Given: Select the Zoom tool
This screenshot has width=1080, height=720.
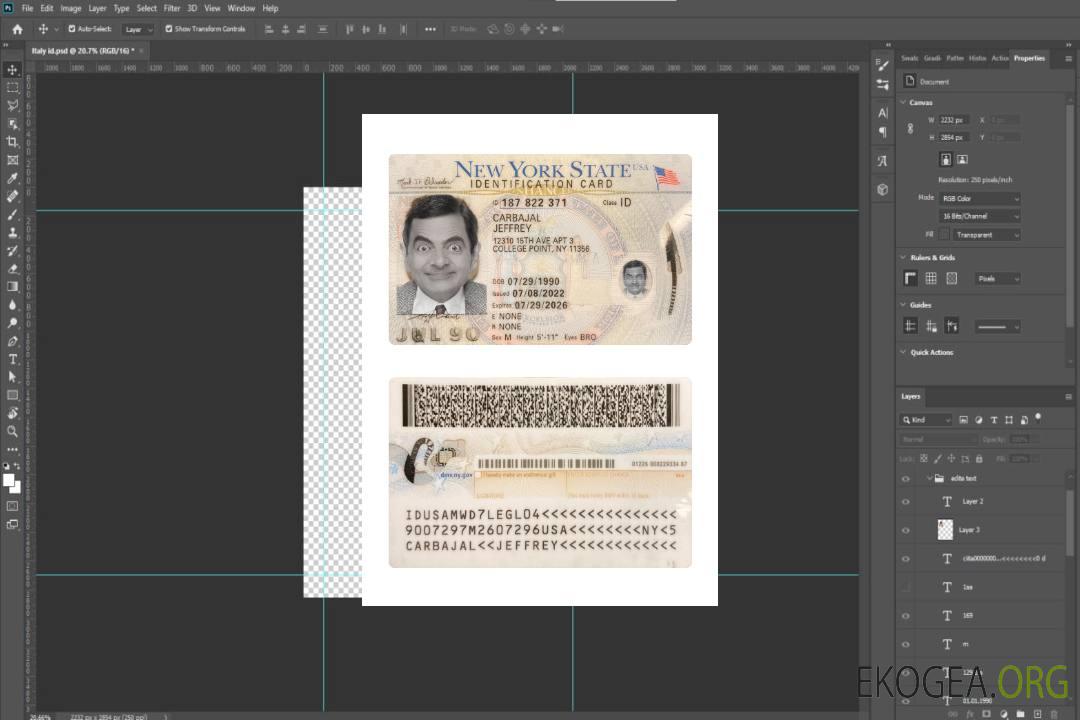Looking at the screenshot, I should click(12, 431).
